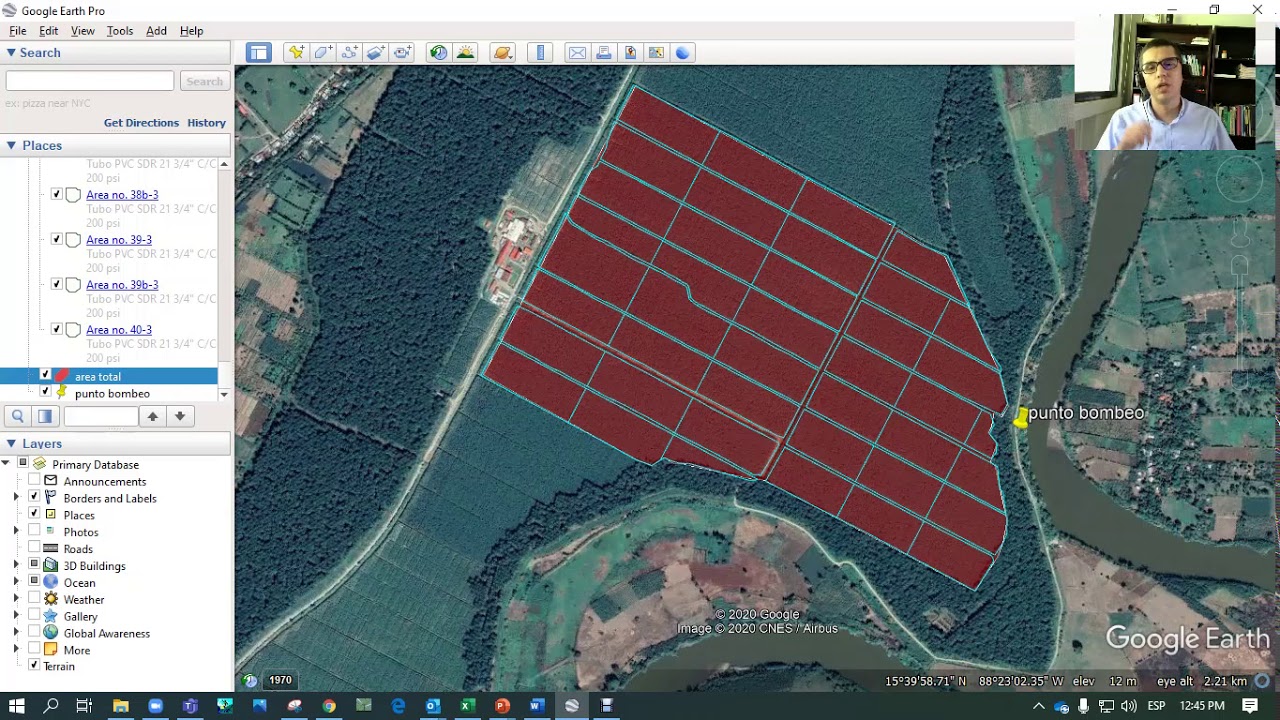
Task: Click inside the Search input box
Action: click(89, 81)
